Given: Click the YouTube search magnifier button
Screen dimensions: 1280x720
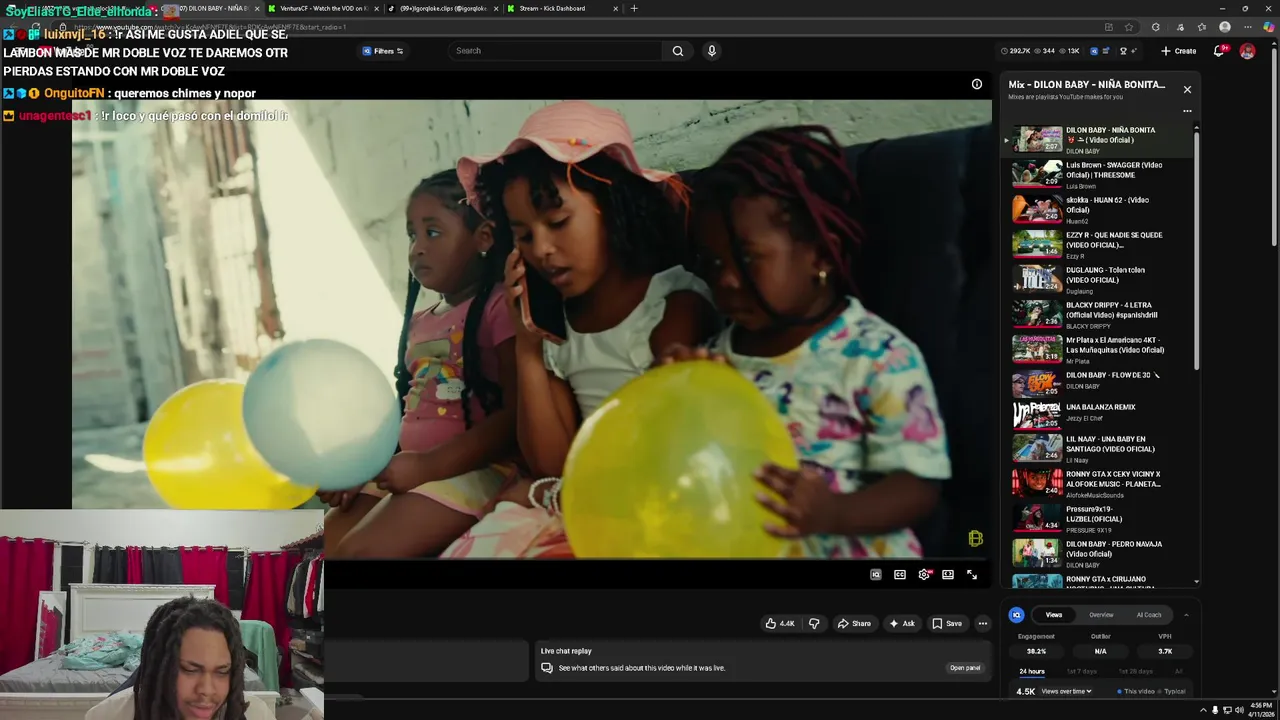Looking at the screenshot, I should [x=678, y=51].
